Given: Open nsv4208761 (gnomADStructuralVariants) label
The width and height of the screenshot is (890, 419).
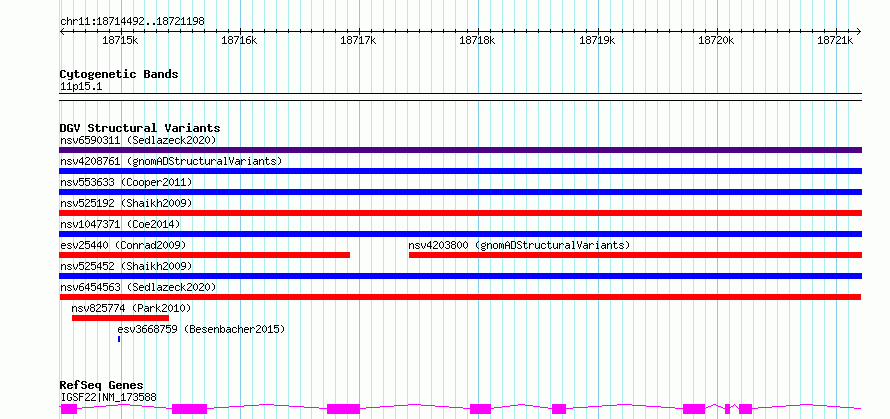Looking at the screenshot, I should coord(171,161).
